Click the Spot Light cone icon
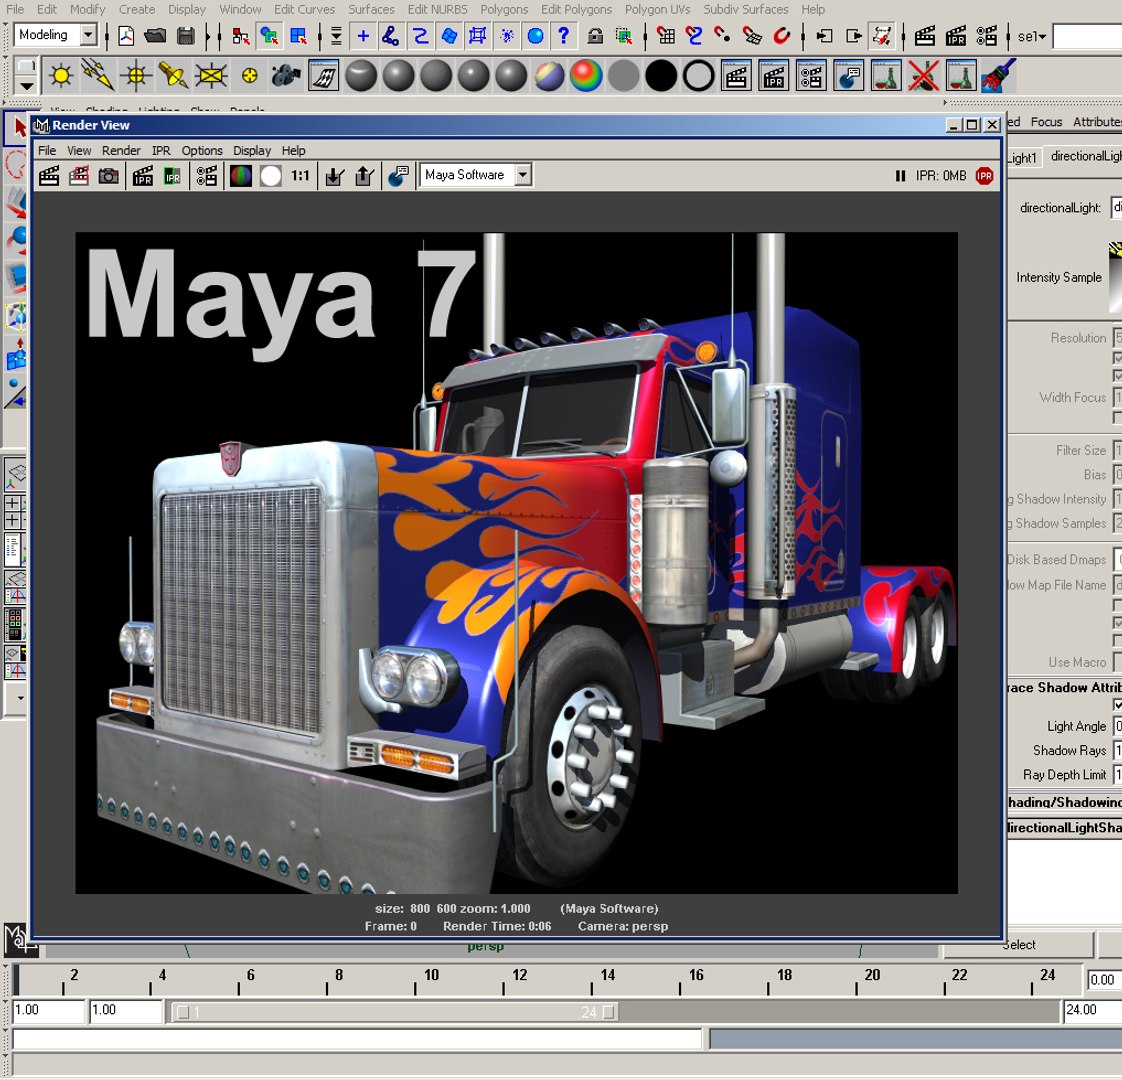1122x1080 pixels. tap(173, 76)
